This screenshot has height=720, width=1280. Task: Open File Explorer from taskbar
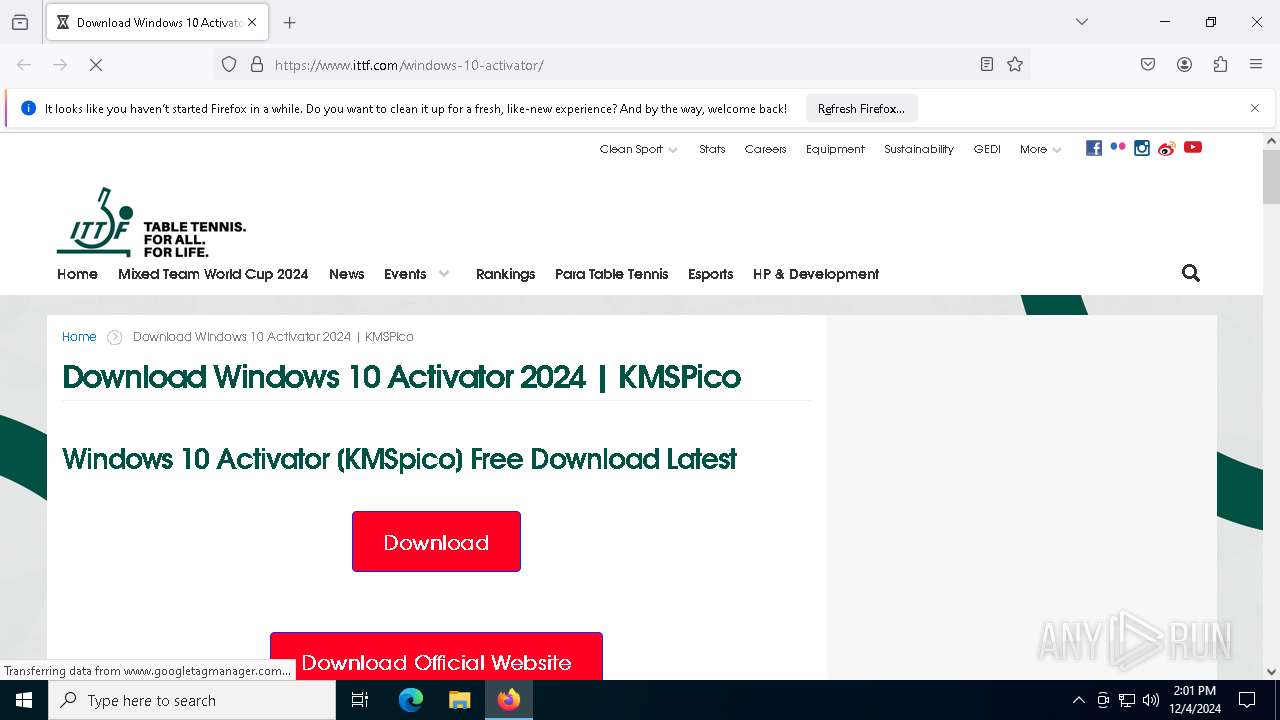point(459,700)
